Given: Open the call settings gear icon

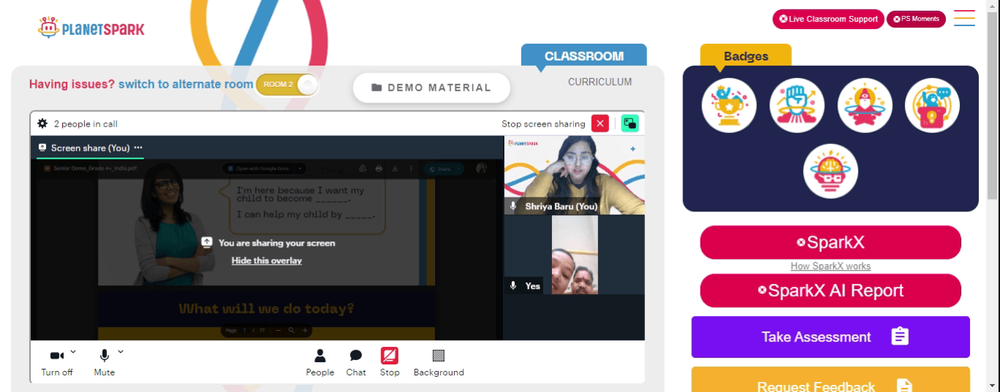Looking at the screenshot, I should (x=42, y=124).
